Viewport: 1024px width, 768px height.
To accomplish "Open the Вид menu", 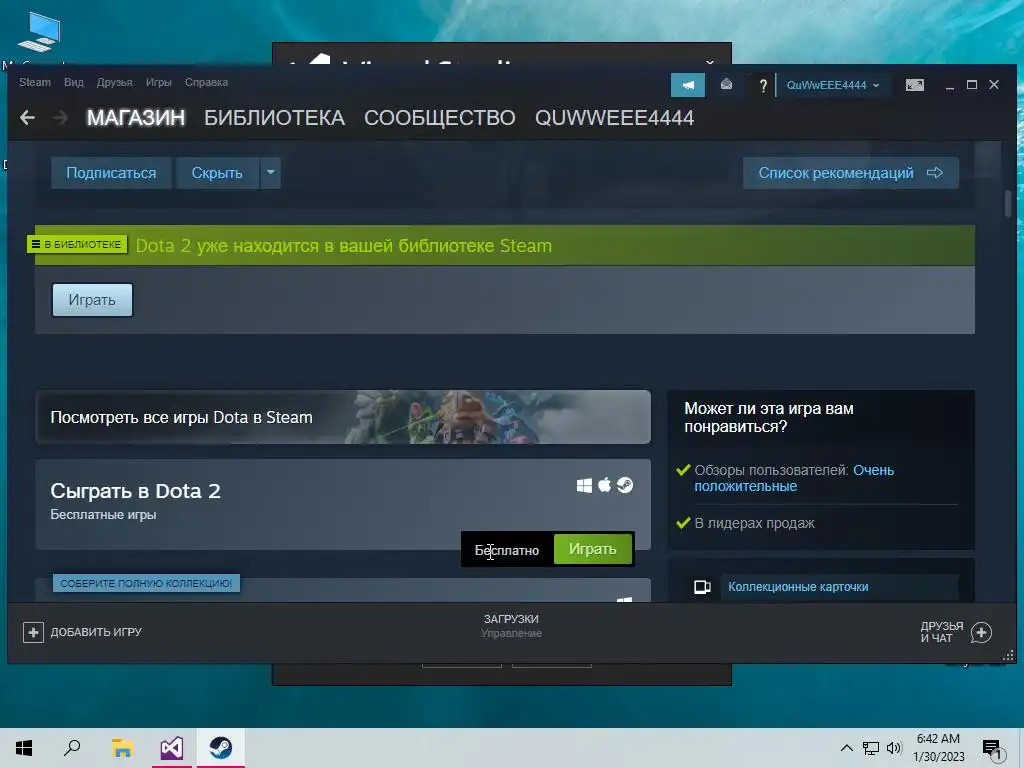I will (74, 82).
